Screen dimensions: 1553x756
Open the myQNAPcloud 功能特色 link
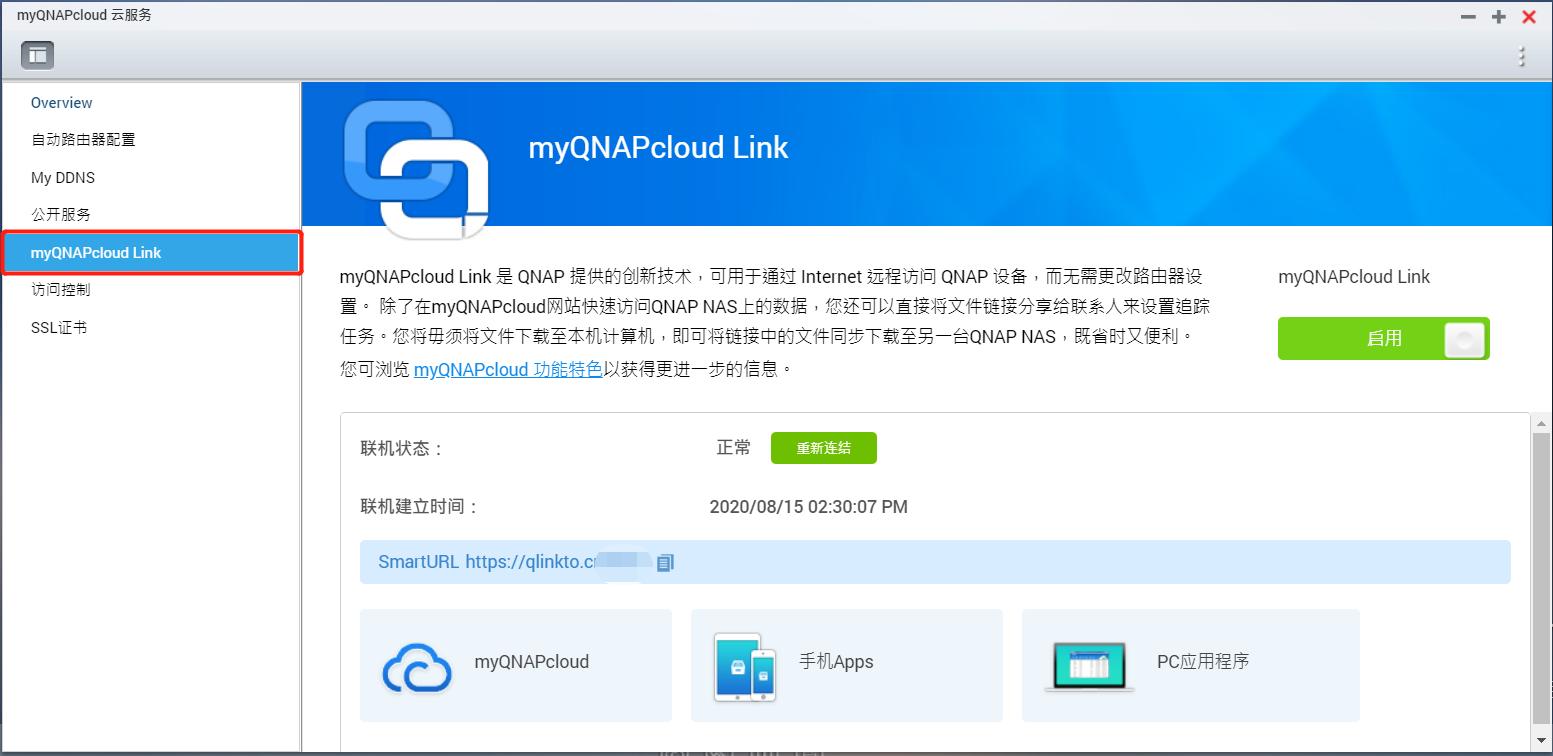click(x=508, y=369)
